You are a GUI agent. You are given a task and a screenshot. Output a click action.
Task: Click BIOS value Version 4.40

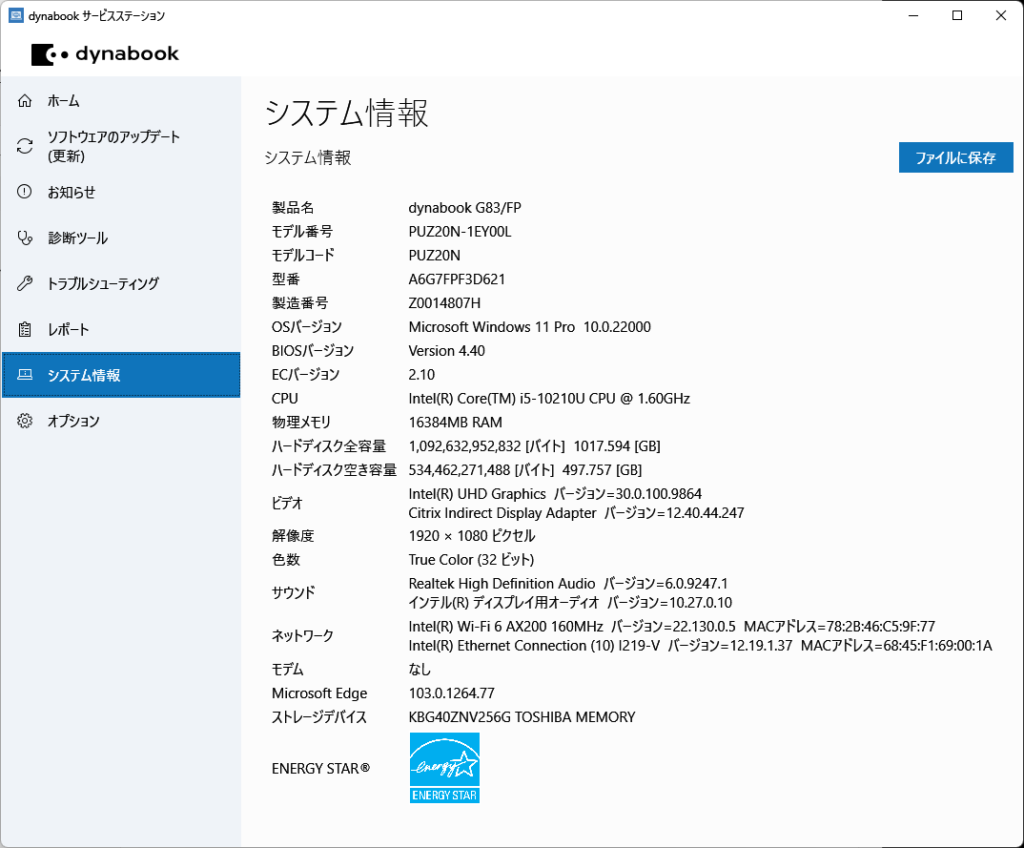(x=447, y=351)
